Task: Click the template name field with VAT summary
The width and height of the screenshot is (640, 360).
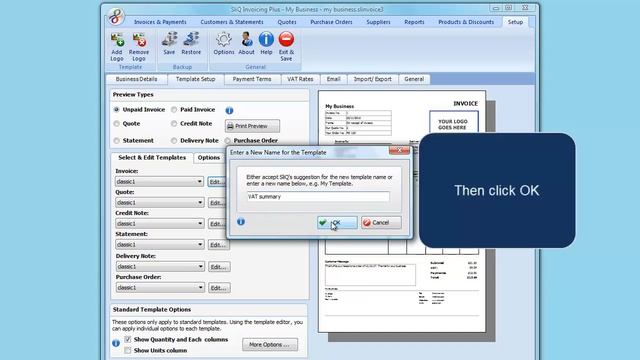Action: click(318, 197)
